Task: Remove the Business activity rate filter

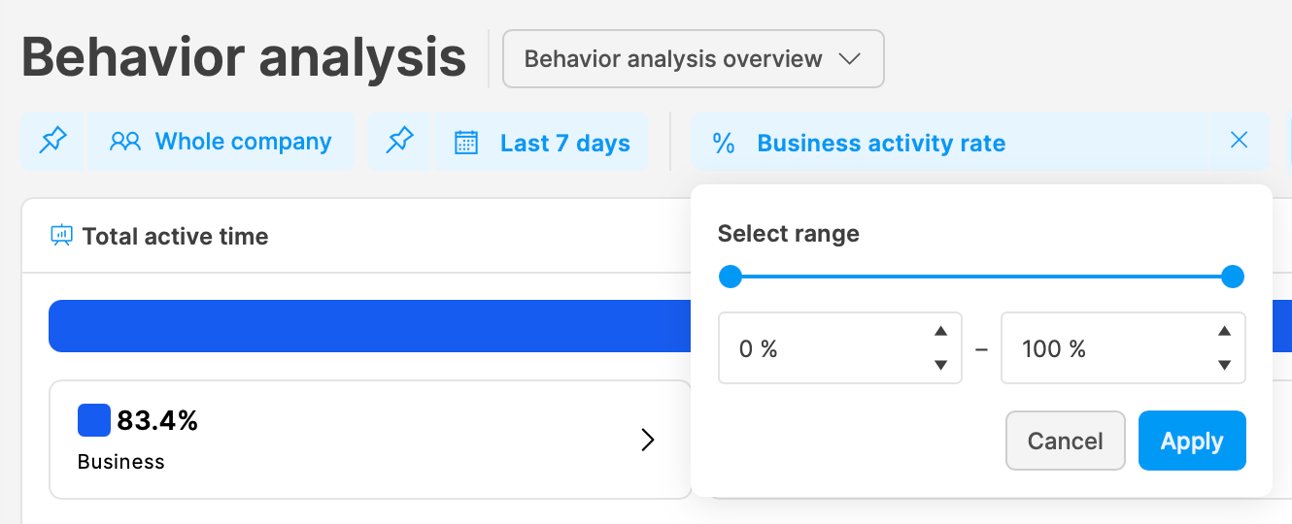Action: [1239, 141]
